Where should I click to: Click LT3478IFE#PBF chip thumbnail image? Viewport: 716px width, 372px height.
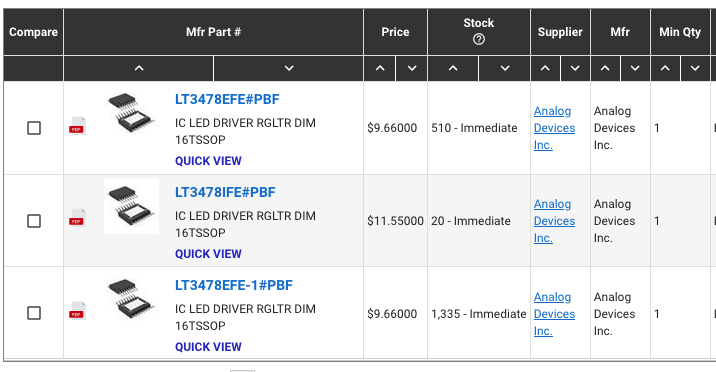[132, 206]
